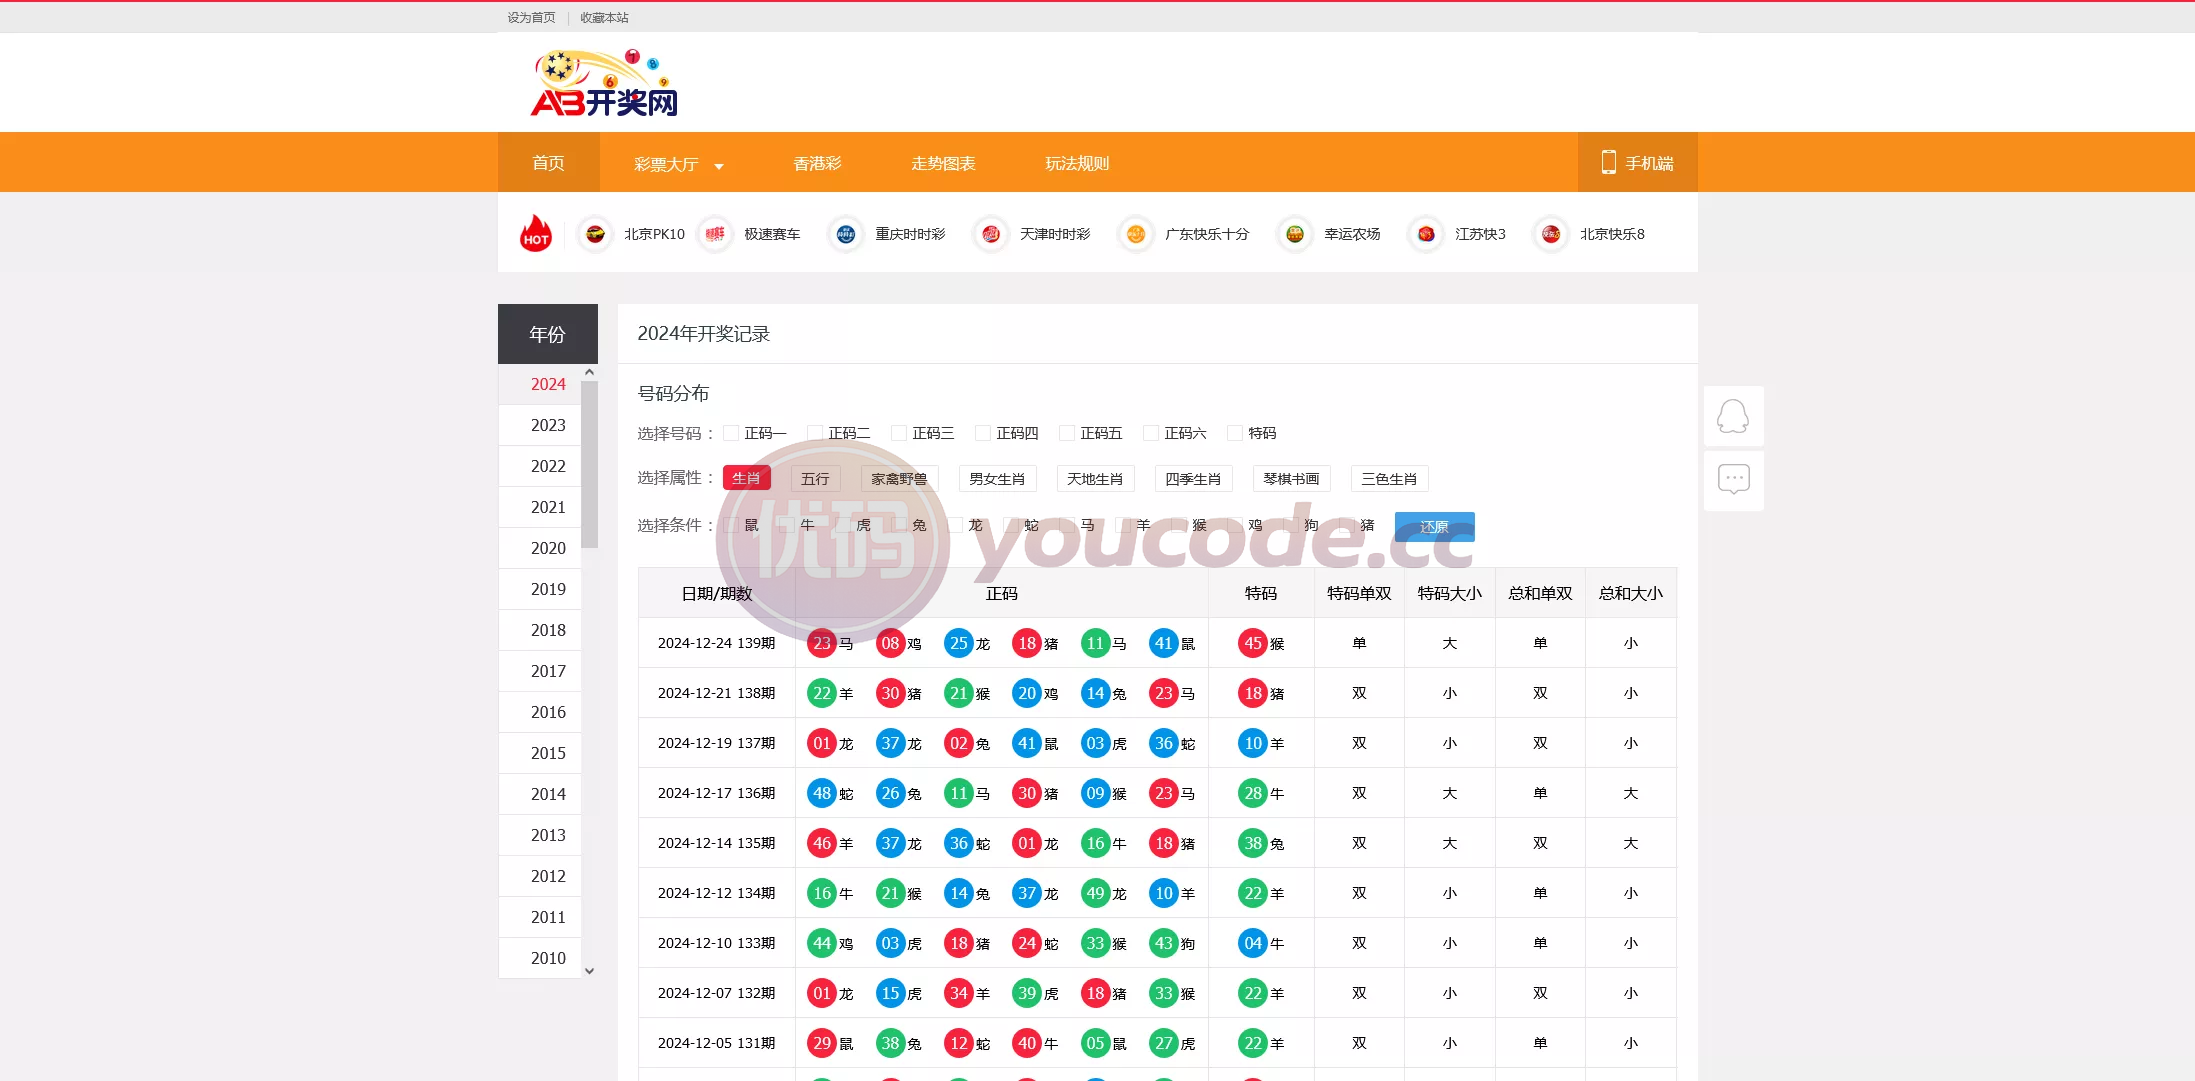Select the 三色生肖 attribute button
This screenshot has width=2195, height=1081.
pos(1389,478)
